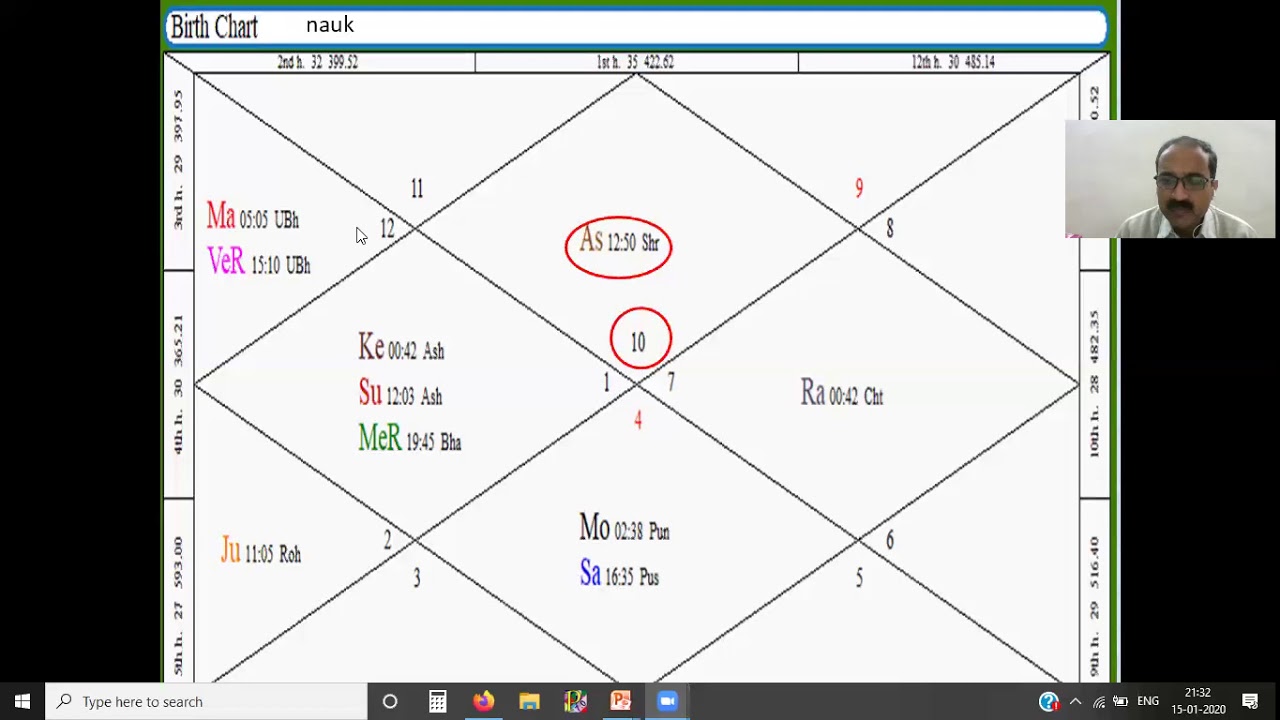
Task: Click the '4th h. 30 365.21' side label
Action: (178, 385)
